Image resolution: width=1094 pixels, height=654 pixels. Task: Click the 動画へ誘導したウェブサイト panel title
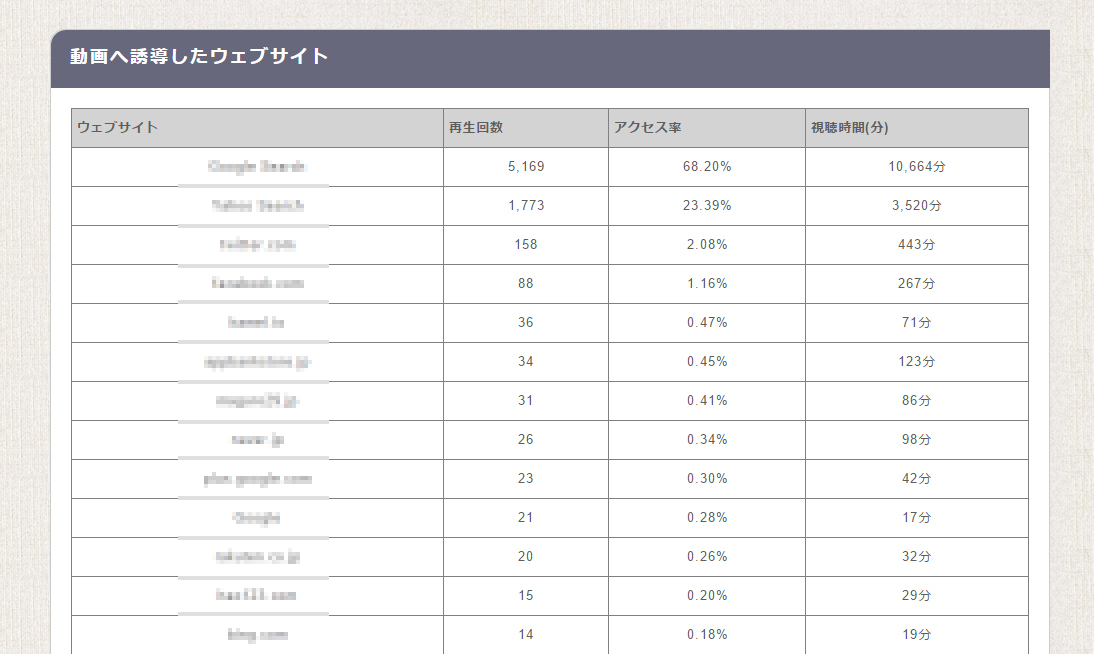[199, 56]
